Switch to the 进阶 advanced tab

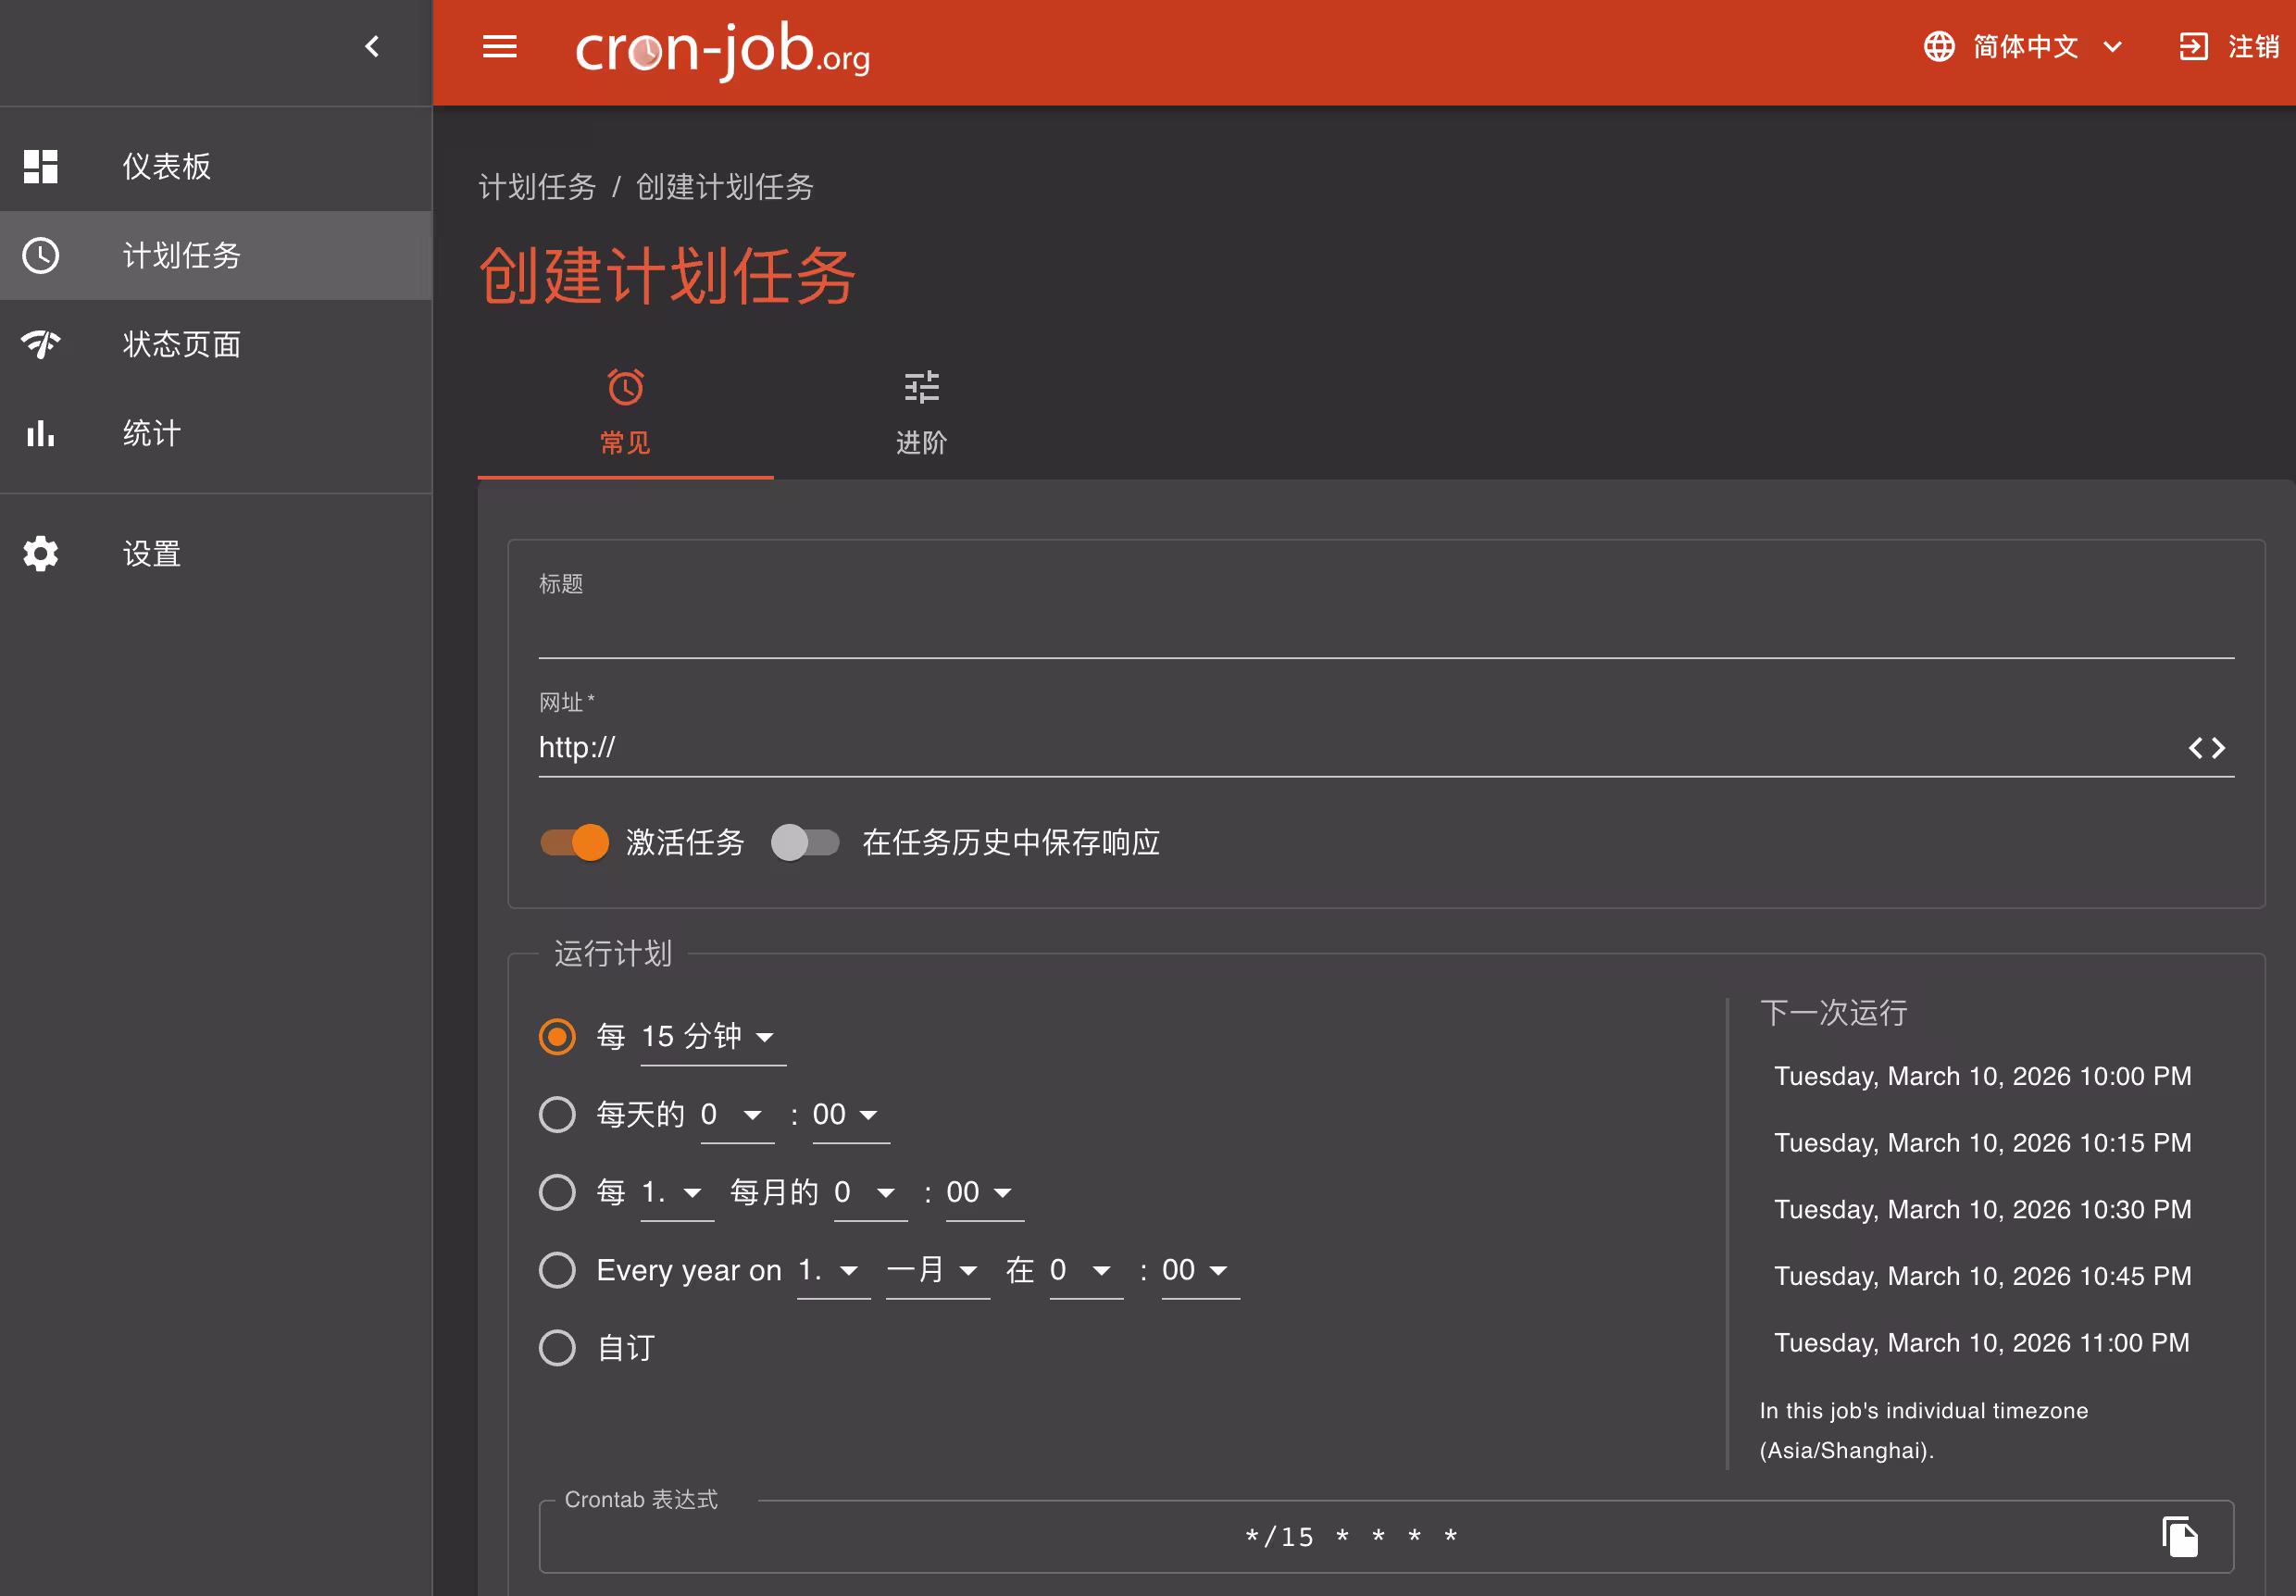click(x=920, y=412)
